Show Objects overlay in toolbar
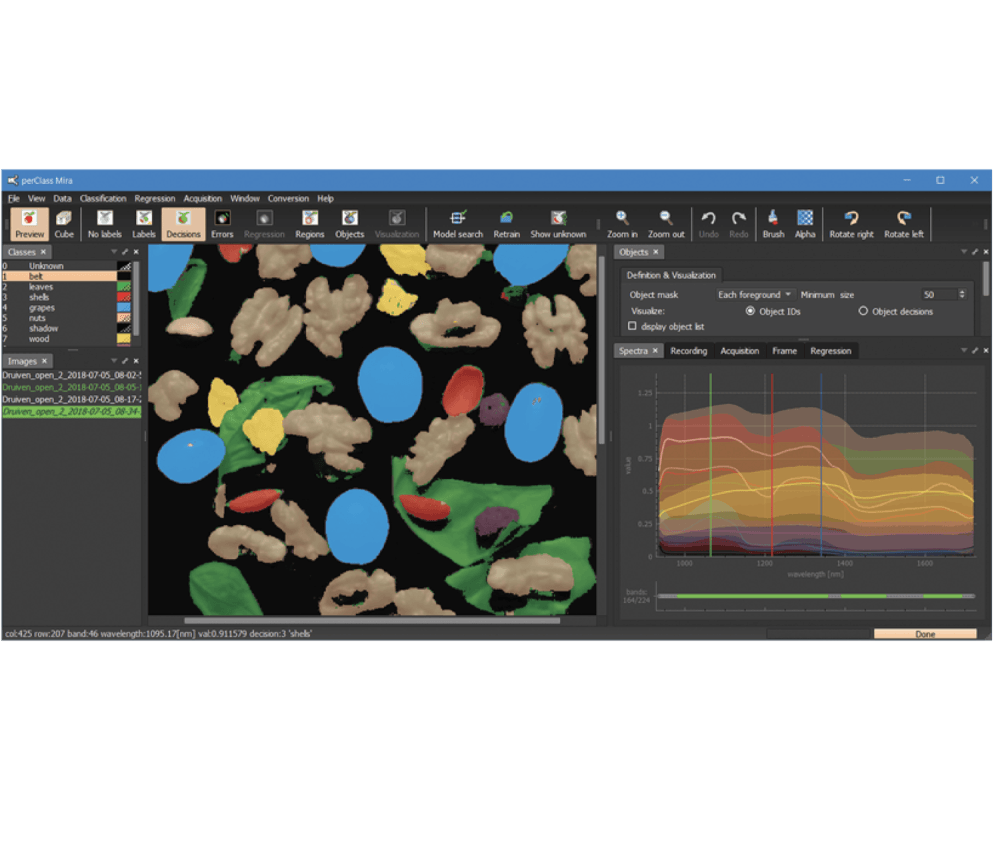The width and height of the screenshot is (1000, 865). click(349, 224)
